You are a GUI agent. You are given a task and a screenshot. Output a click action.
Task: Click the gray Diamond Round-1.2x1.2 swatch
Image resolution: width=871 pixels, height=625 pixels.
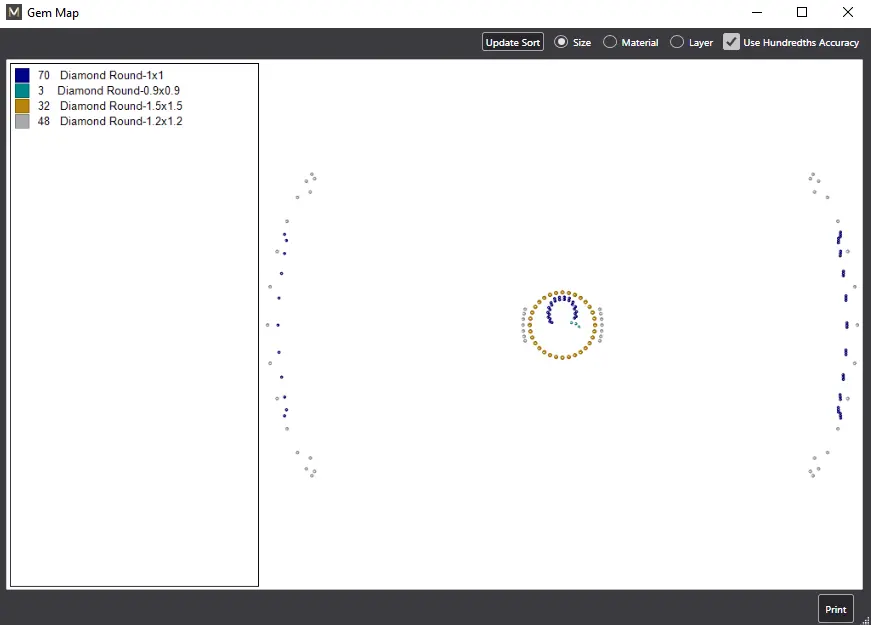[22, 121]
